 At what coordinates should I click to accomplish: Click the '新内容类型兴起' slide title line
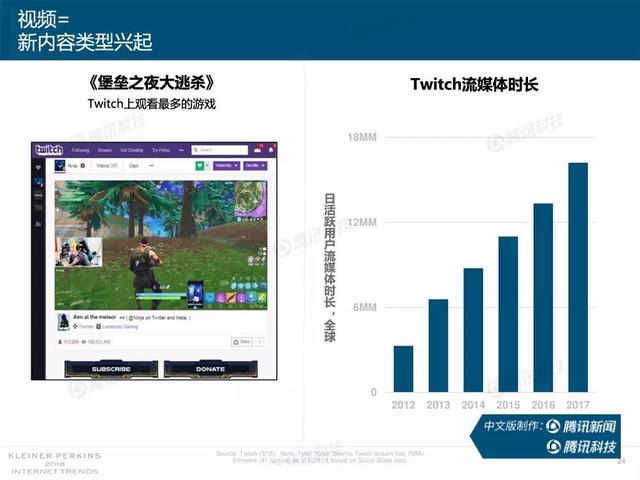pyautogui.click(x=85, y=42)
